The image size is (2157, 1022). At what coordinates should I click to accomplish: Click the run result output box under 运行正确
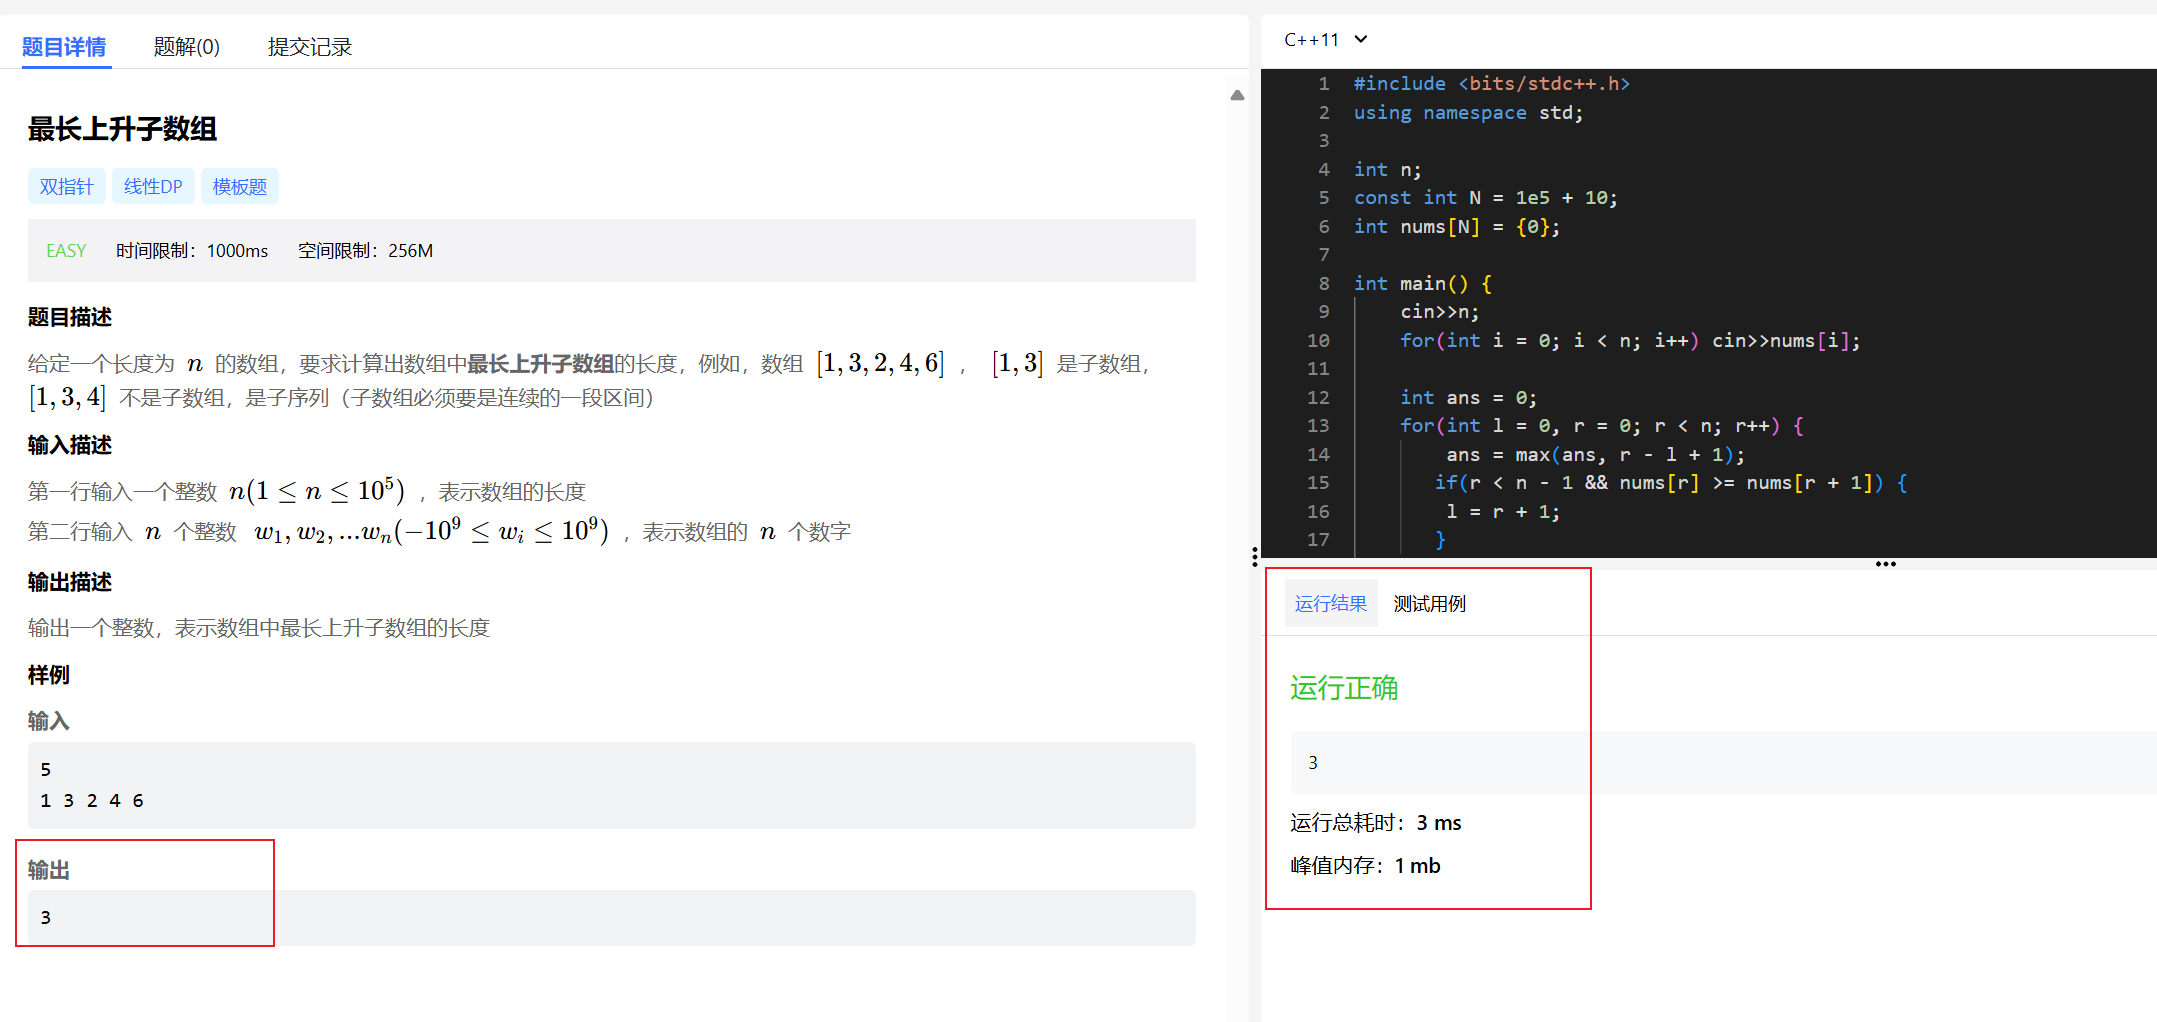pyautogui.click(x=1720, y=763)
